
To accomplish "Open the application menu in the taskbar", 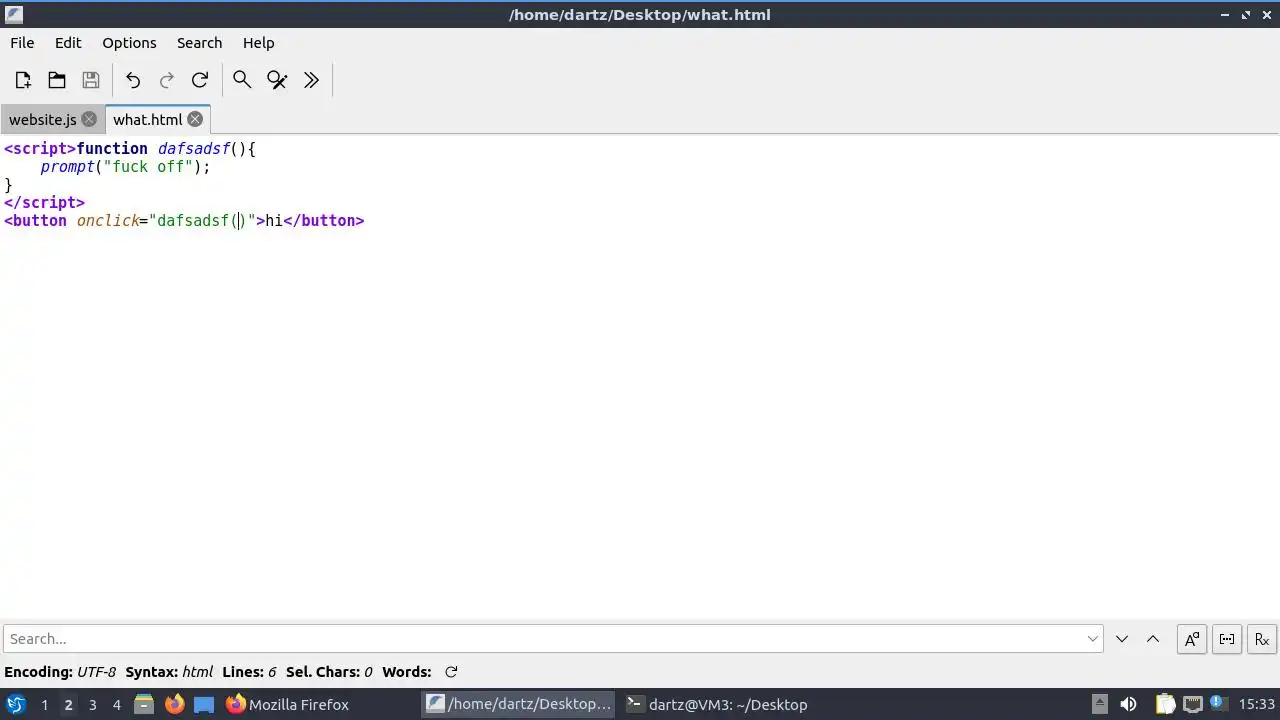I will pyautogui.click(x=16, y=705).
